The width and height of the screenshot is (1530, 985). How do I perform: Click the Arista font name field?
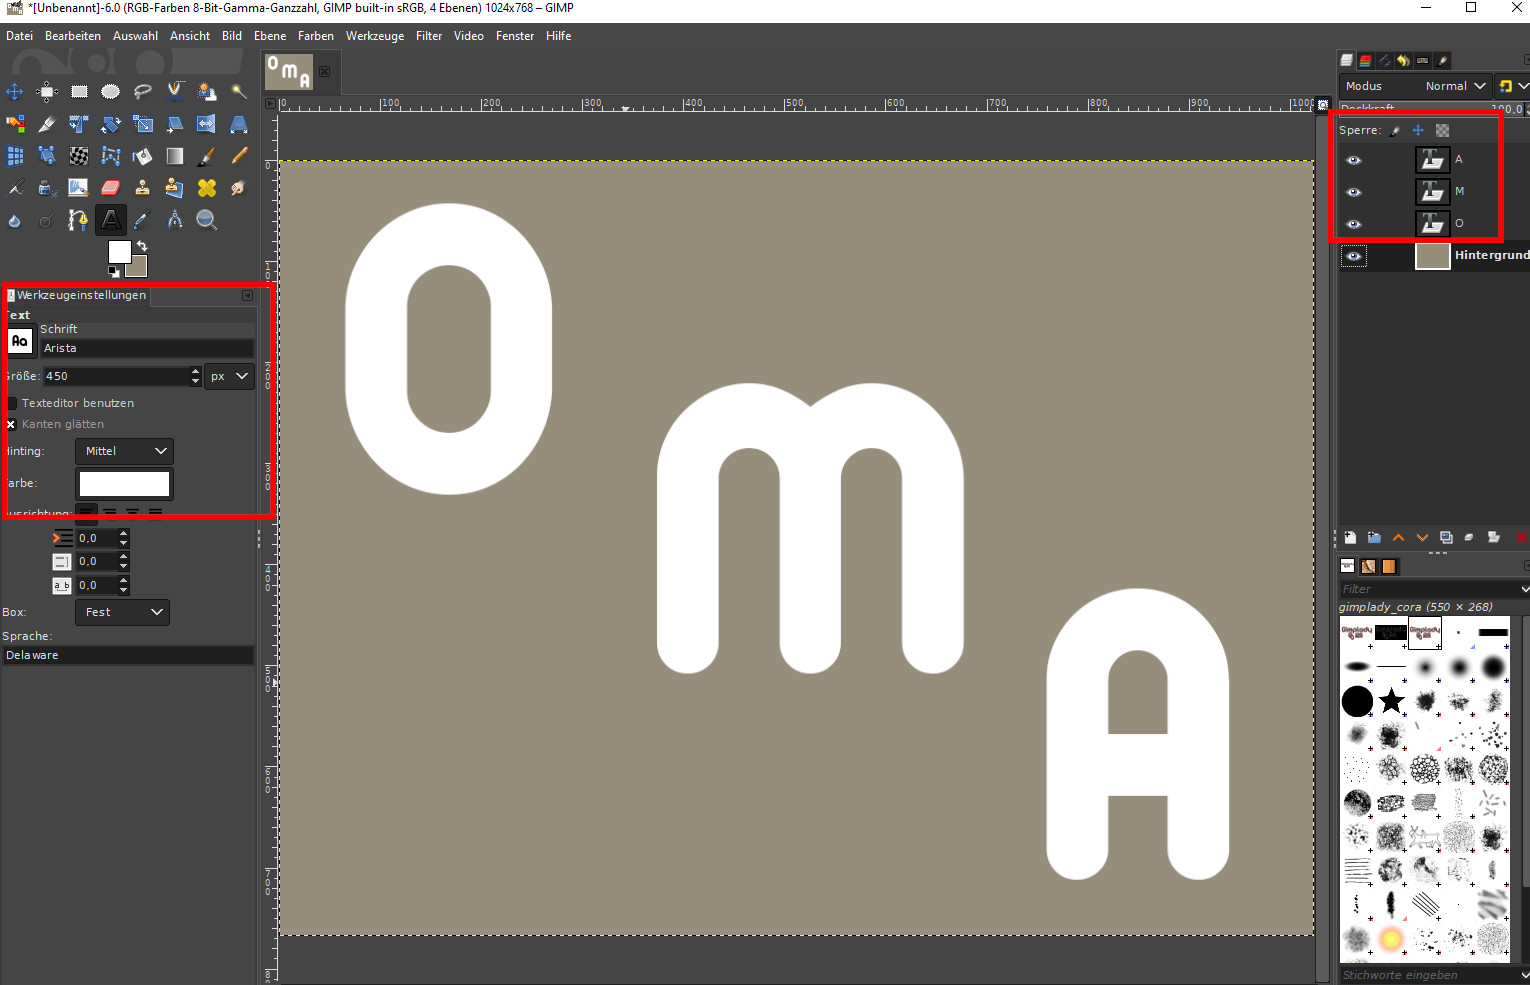[146, 348]
